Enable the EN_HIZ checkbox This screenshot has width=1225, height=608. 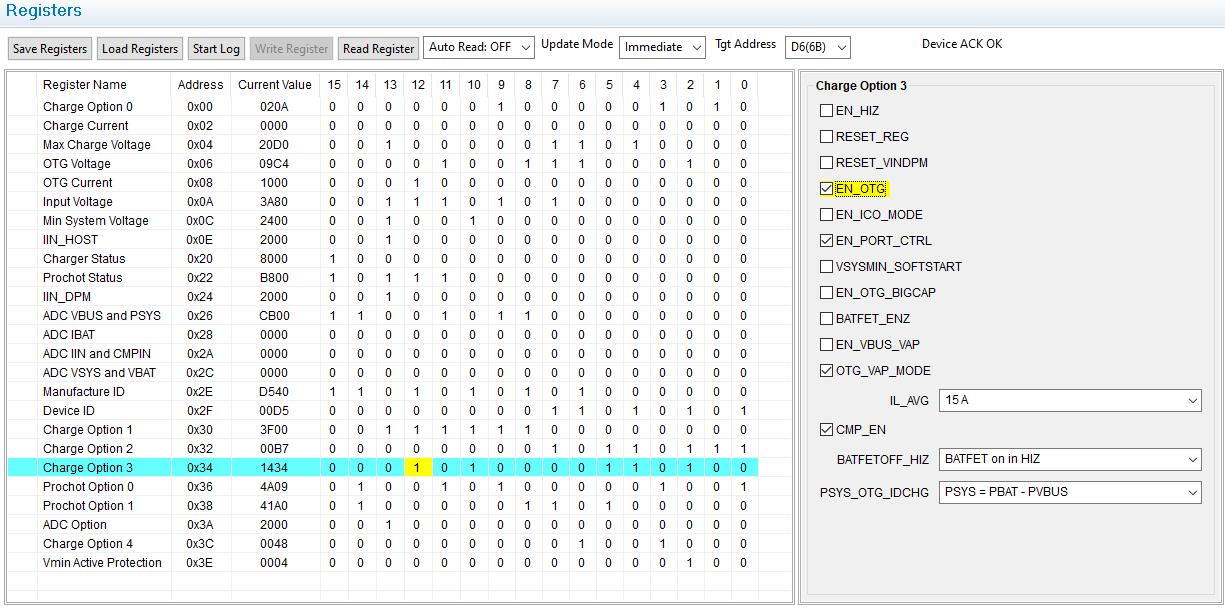click(827, 111)
